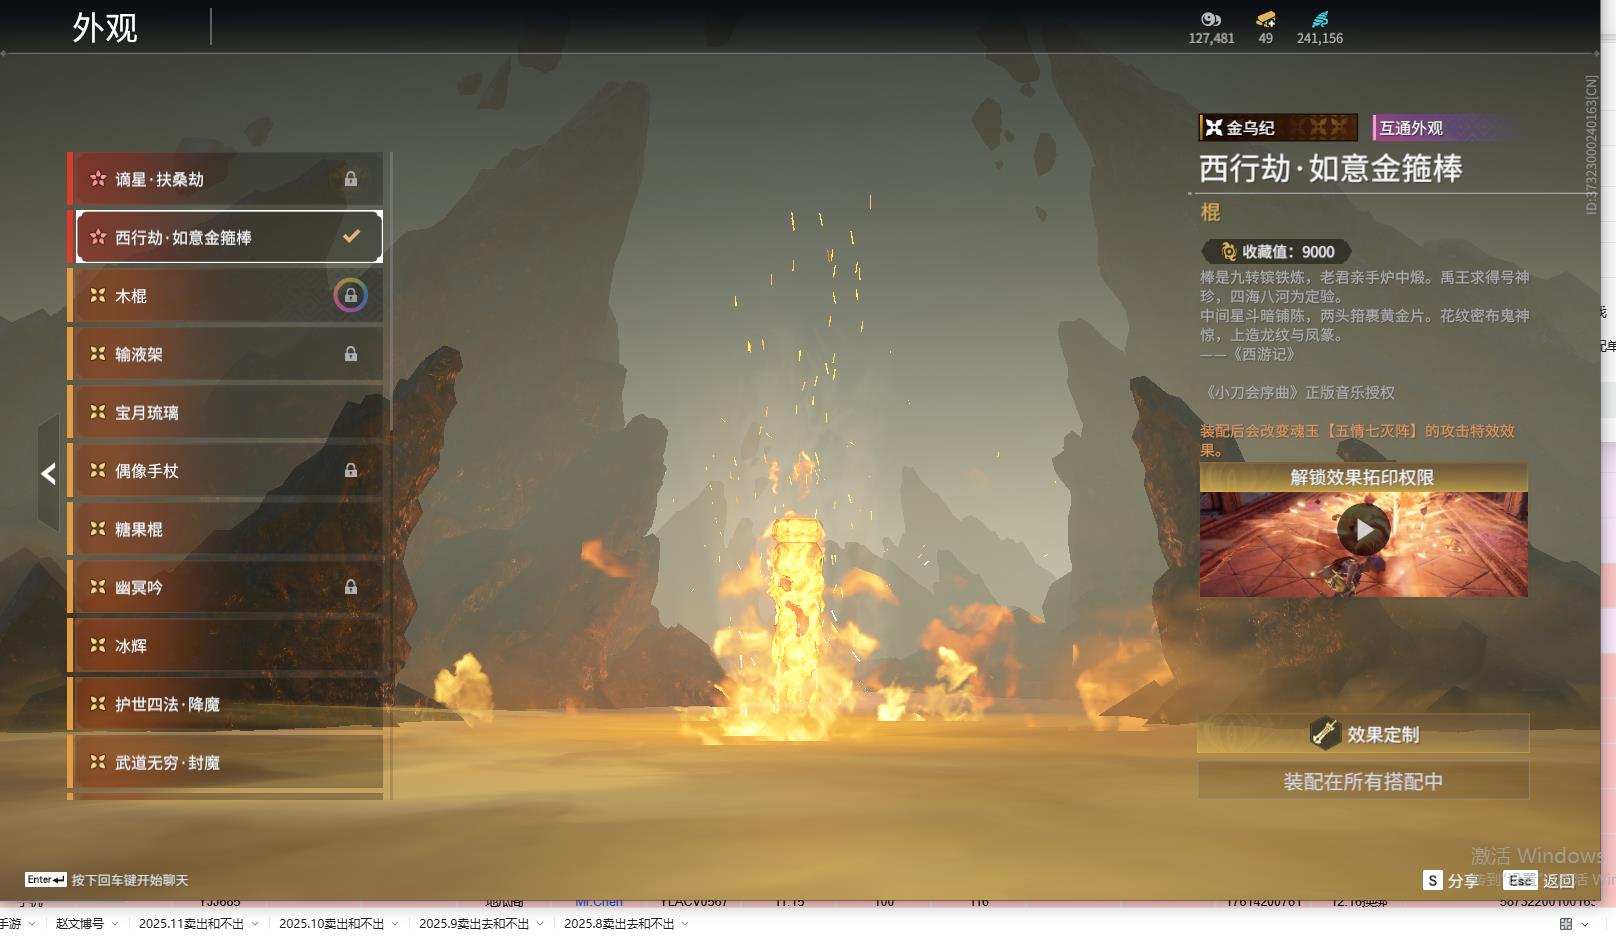Click the red star icon beside 西行劫·如意金箍棒
The width and height of the screenshot is (1616, 939).
[98, 237]
